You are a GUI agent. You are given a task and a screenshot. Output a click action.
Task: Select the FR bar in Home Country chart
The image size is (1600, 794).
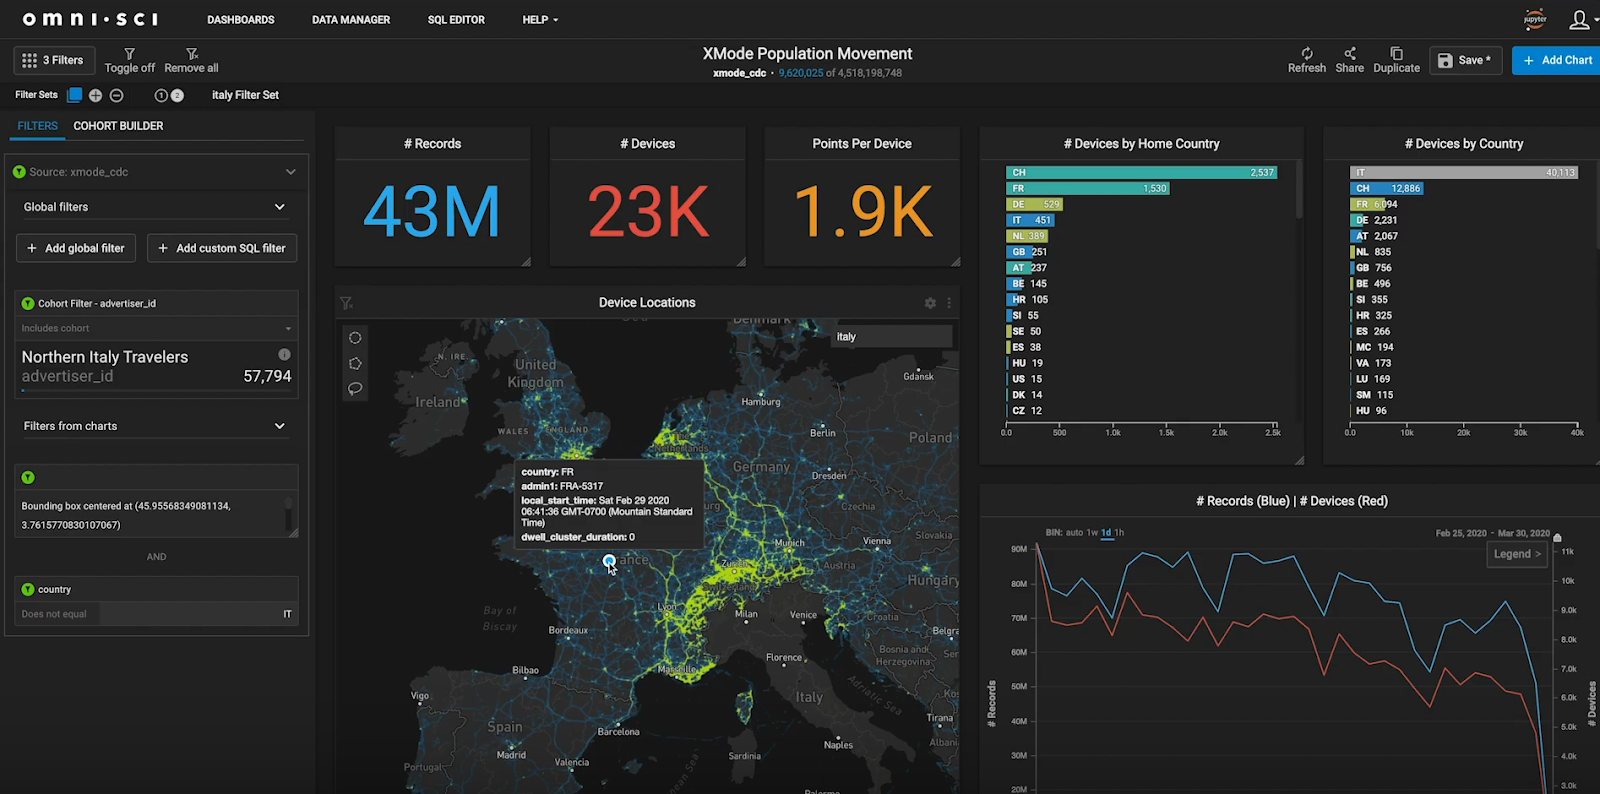(x=1087, y=188)
